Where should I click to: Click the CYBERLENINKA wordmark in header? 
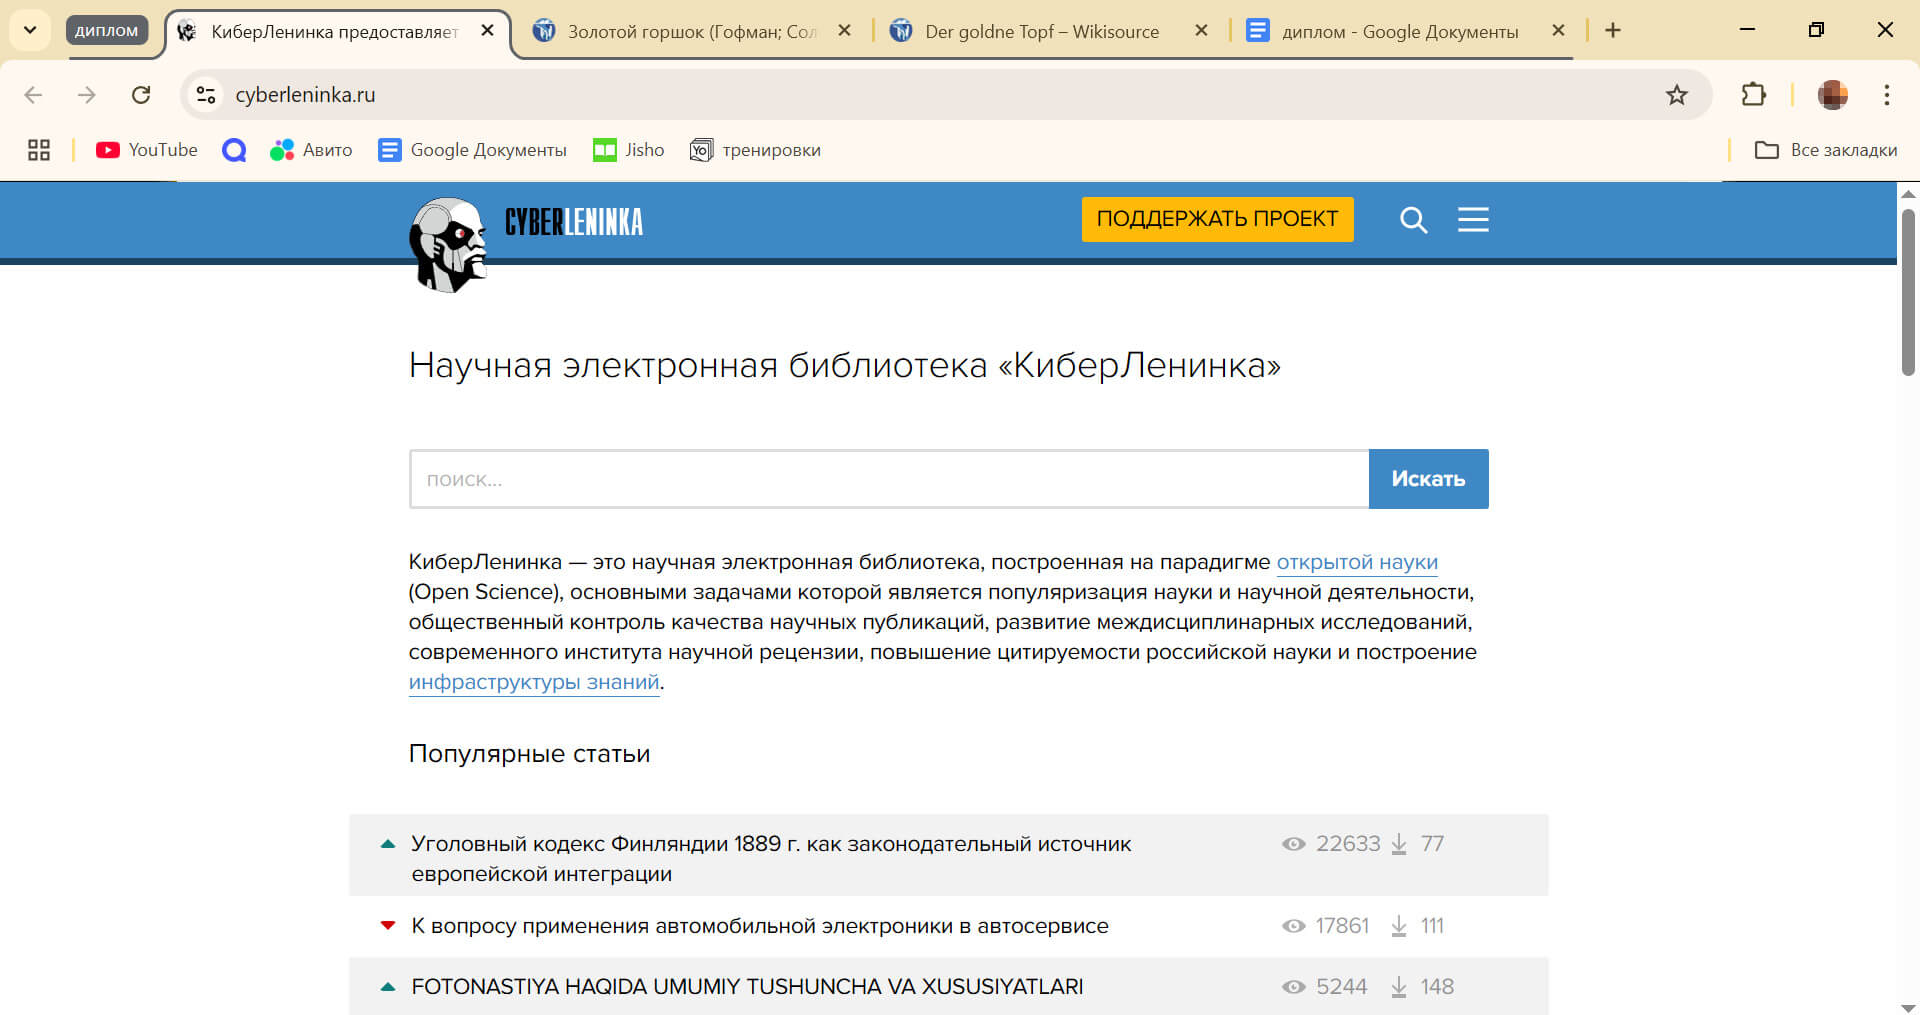click(573, 222)
